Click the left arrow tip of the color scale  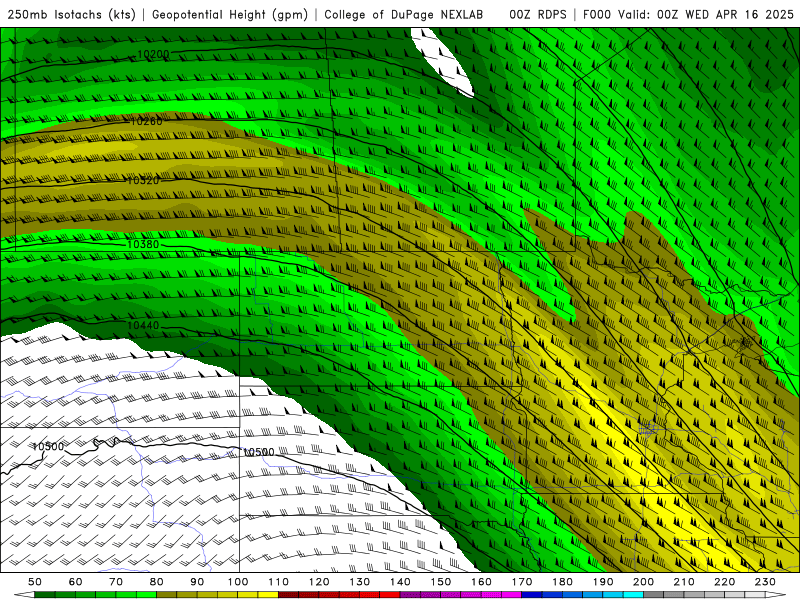tap(23, 595)
